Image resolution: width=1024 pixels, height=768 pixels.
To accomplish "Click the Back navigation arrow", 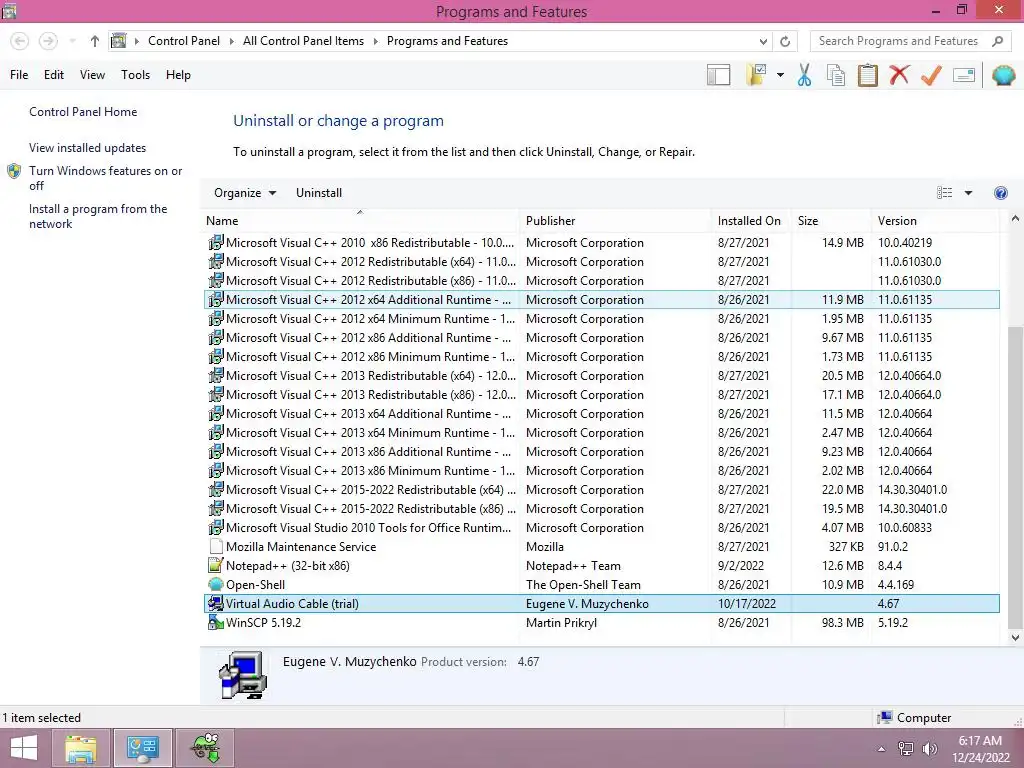I will coord(20,41).
